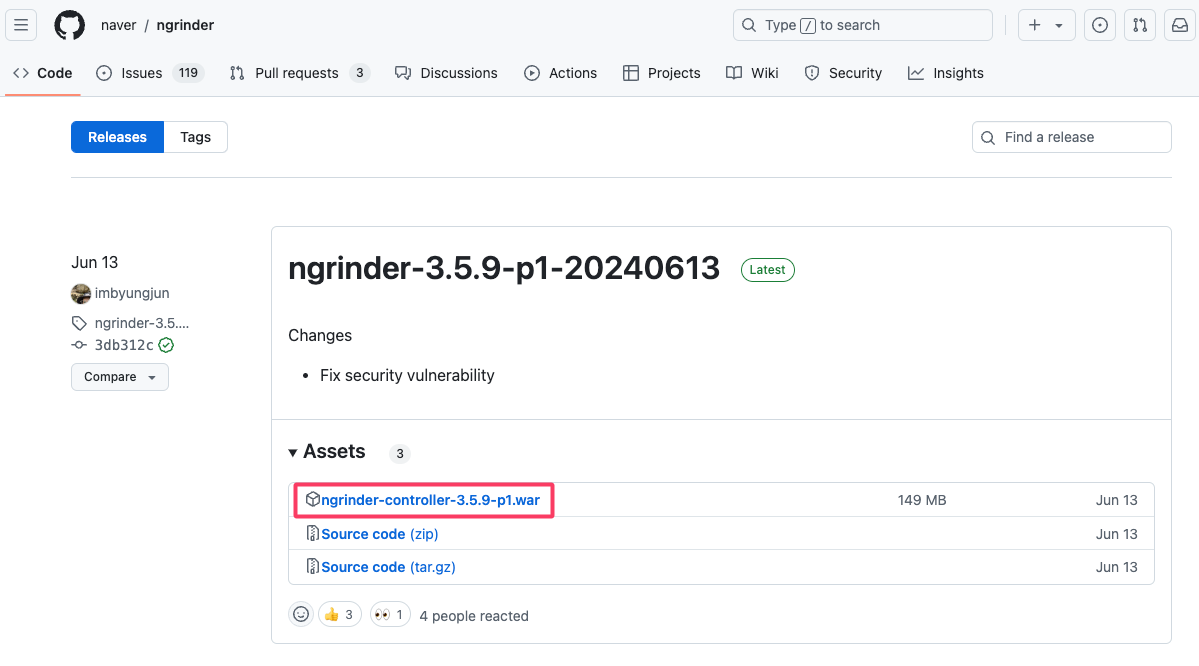
Task: Click the 4 people reacted text
Action: 474,616
